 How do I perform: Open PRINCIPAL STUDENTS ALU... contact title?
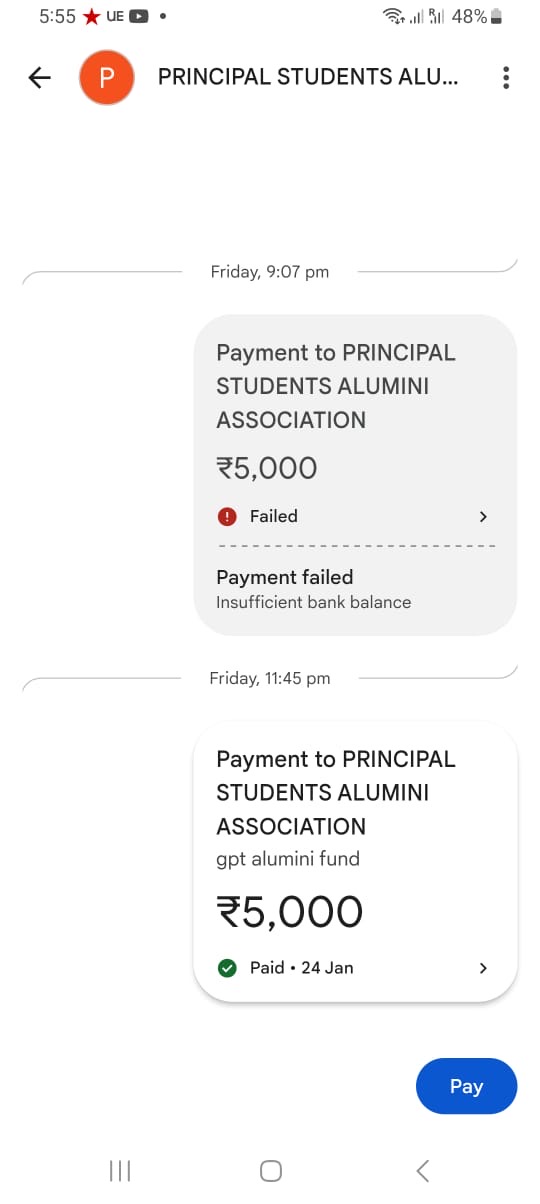pyautogui.click(x=308, y=77)
